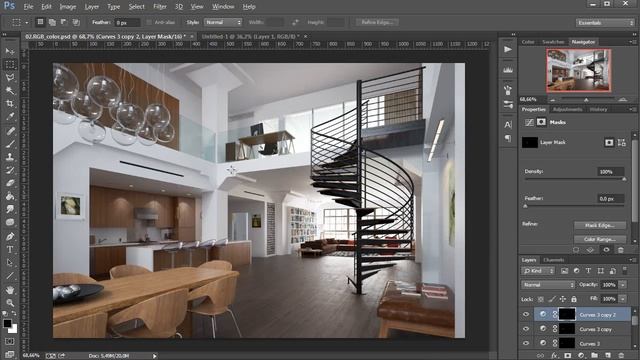Select the History Brush tool
Viewport: 640px width, 360px height.
(10, 170)
